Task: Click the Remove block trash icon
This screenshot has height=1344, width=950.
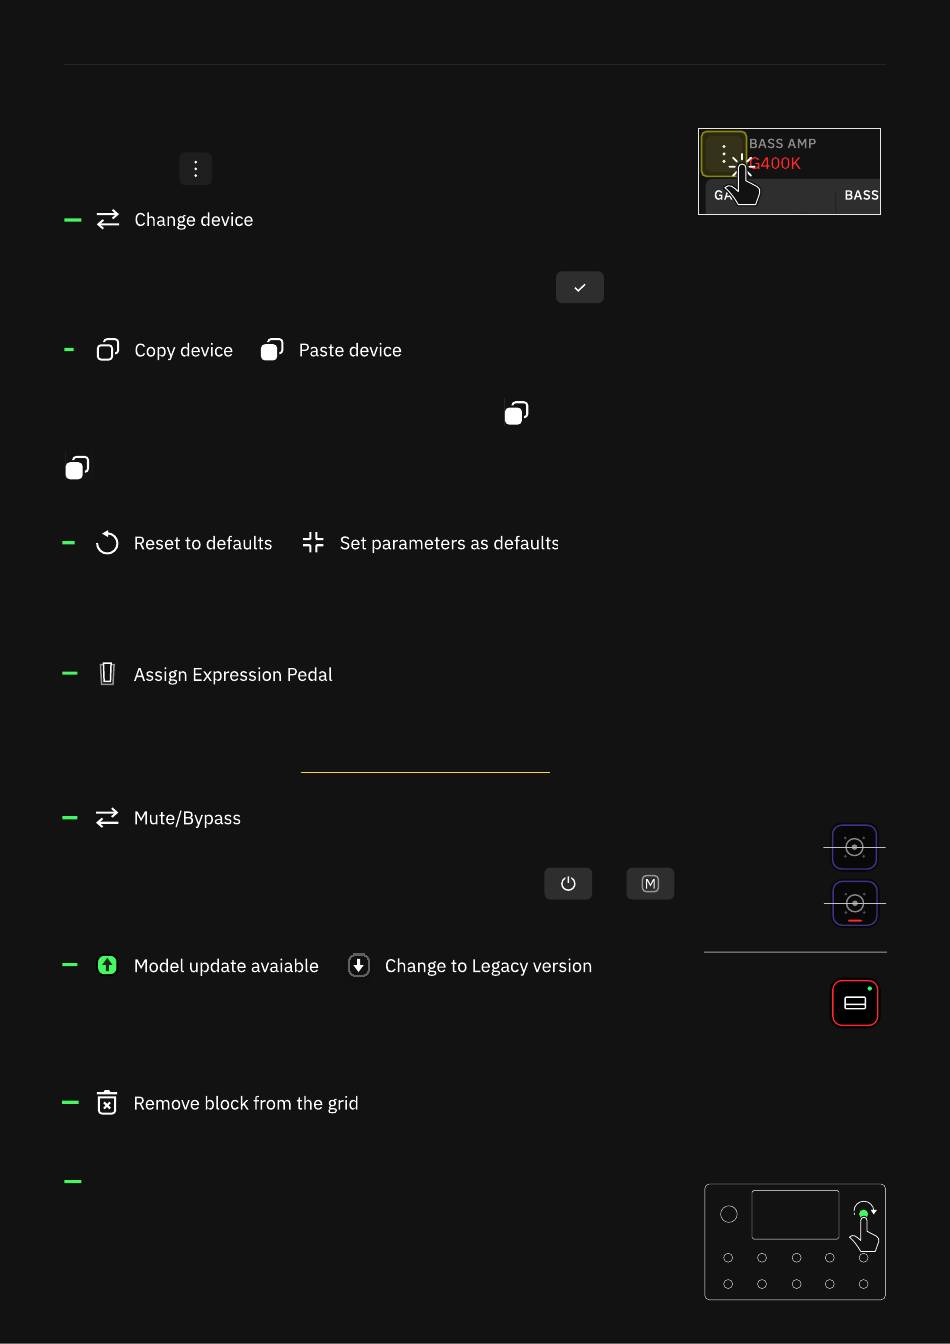Action: (x=107, y=1103)
